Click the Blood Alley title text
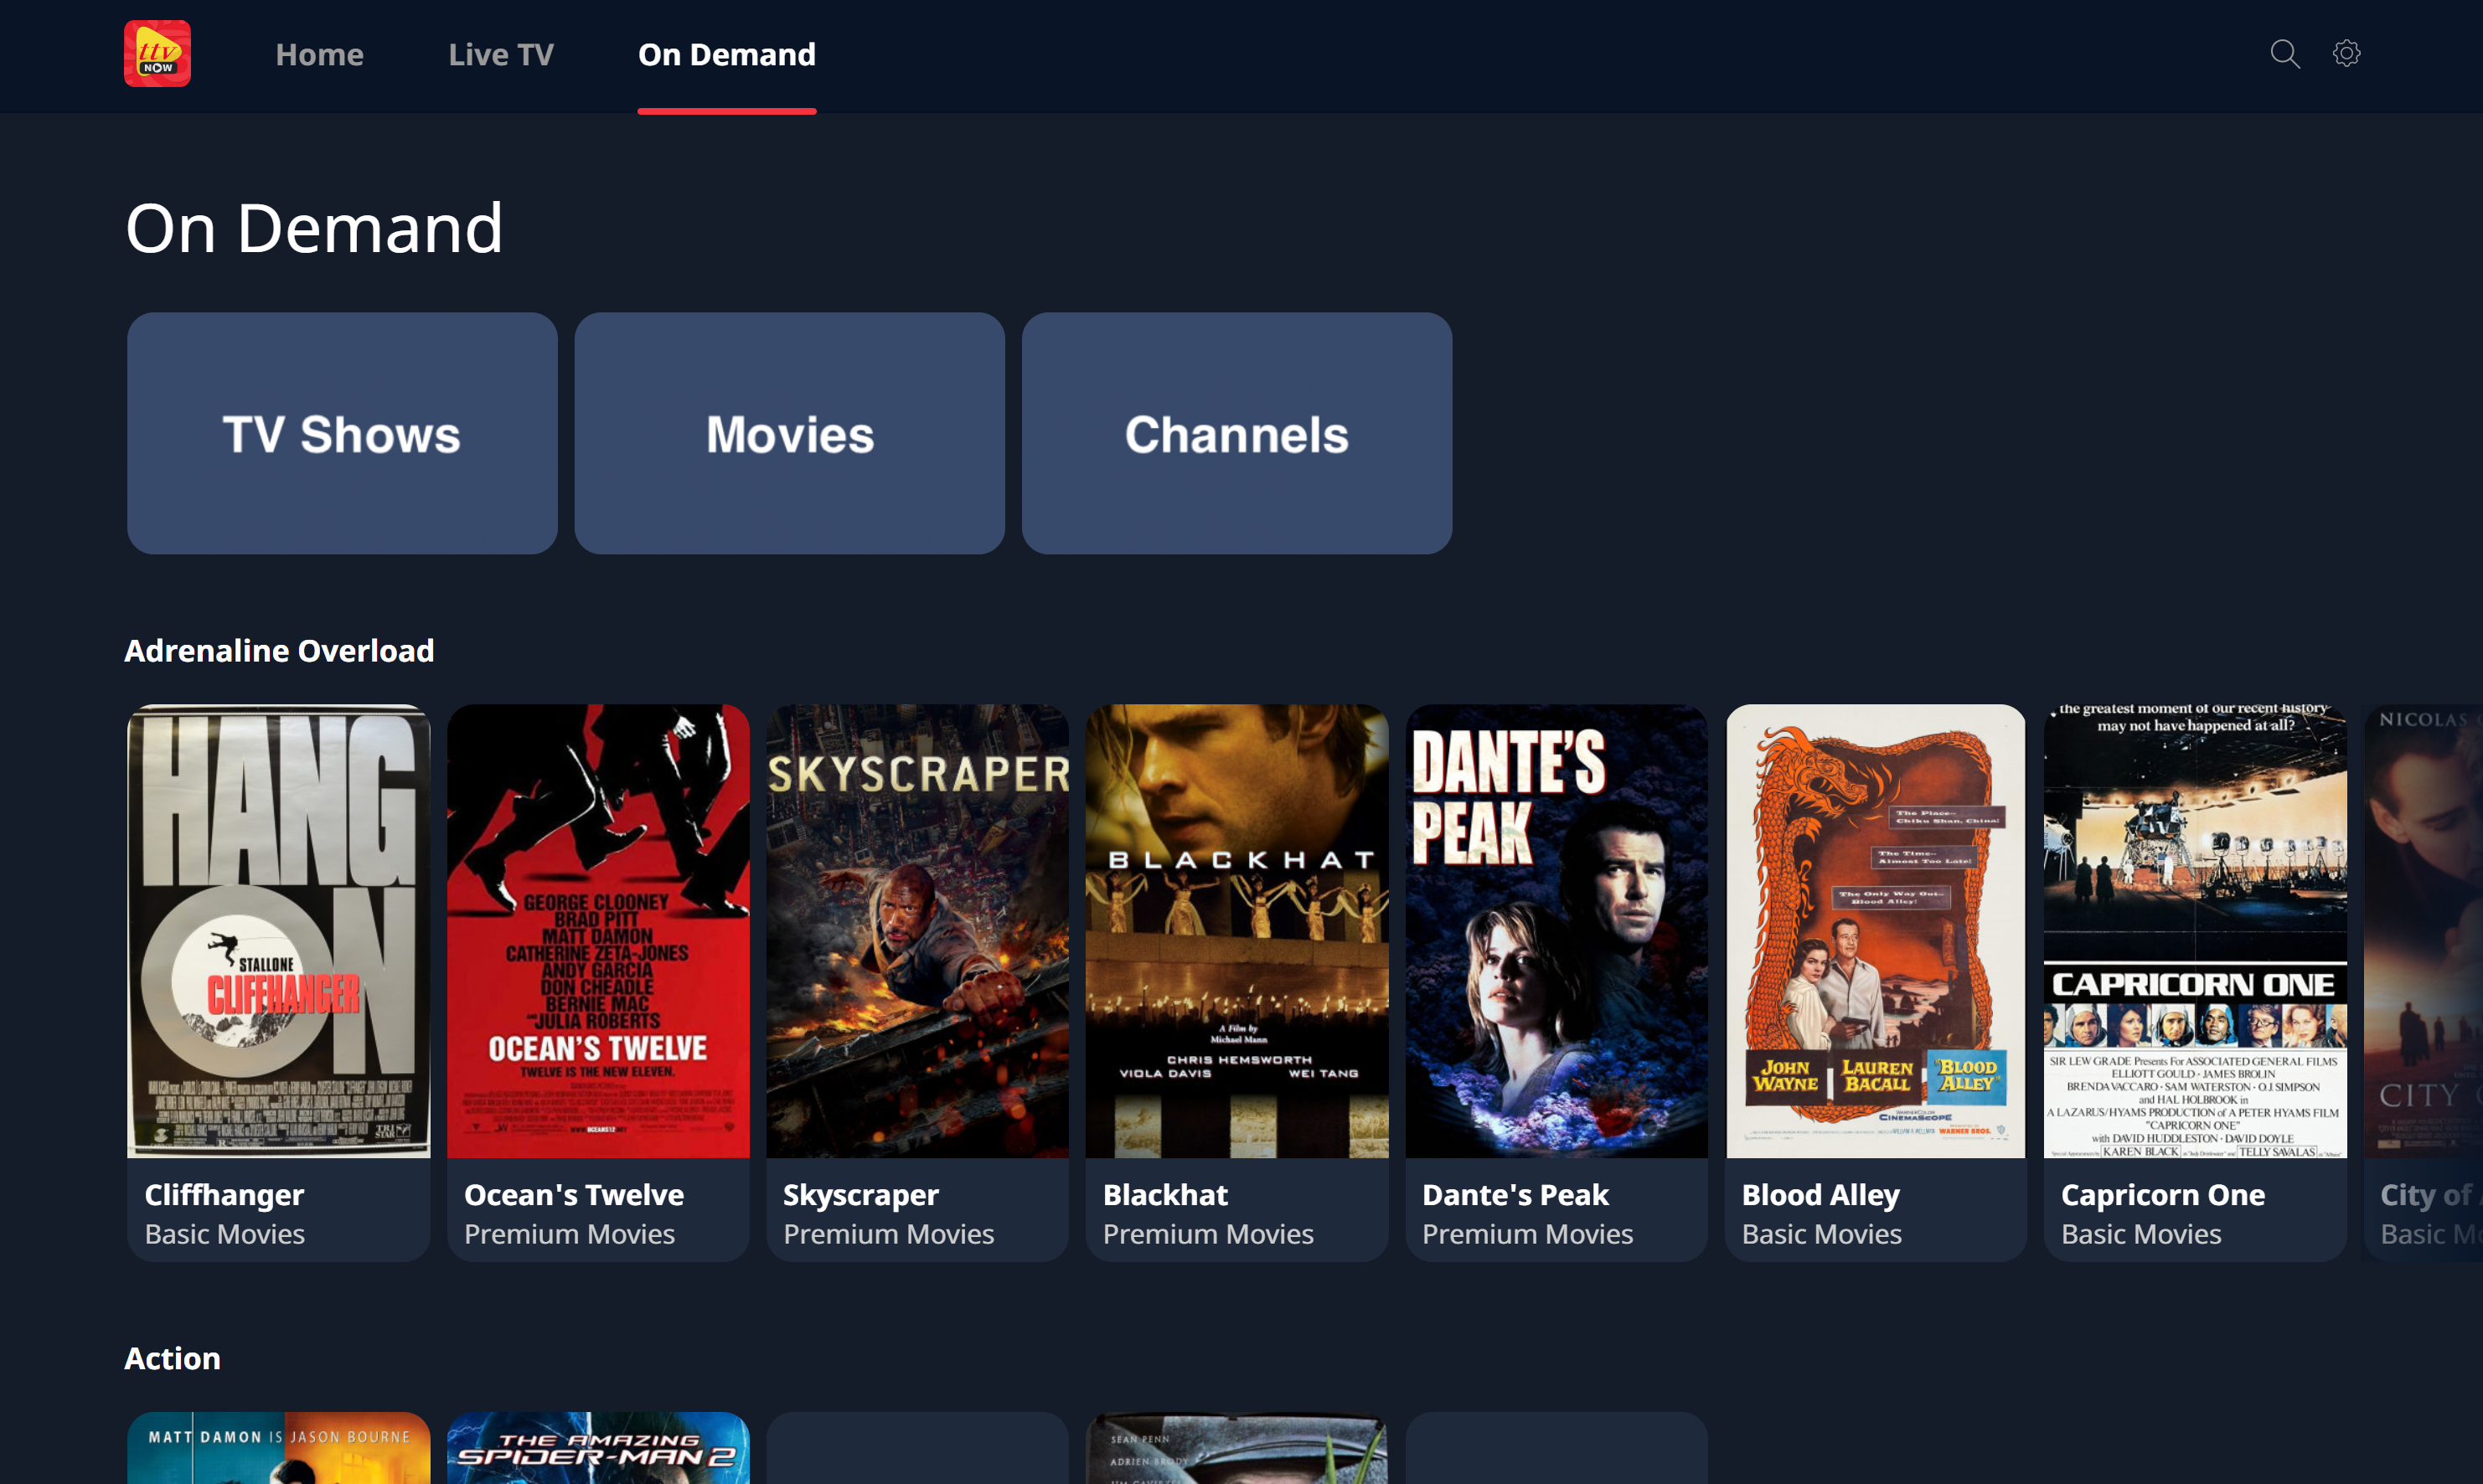The width and height of the screenshot is (2483, 1484). 1820,1194
